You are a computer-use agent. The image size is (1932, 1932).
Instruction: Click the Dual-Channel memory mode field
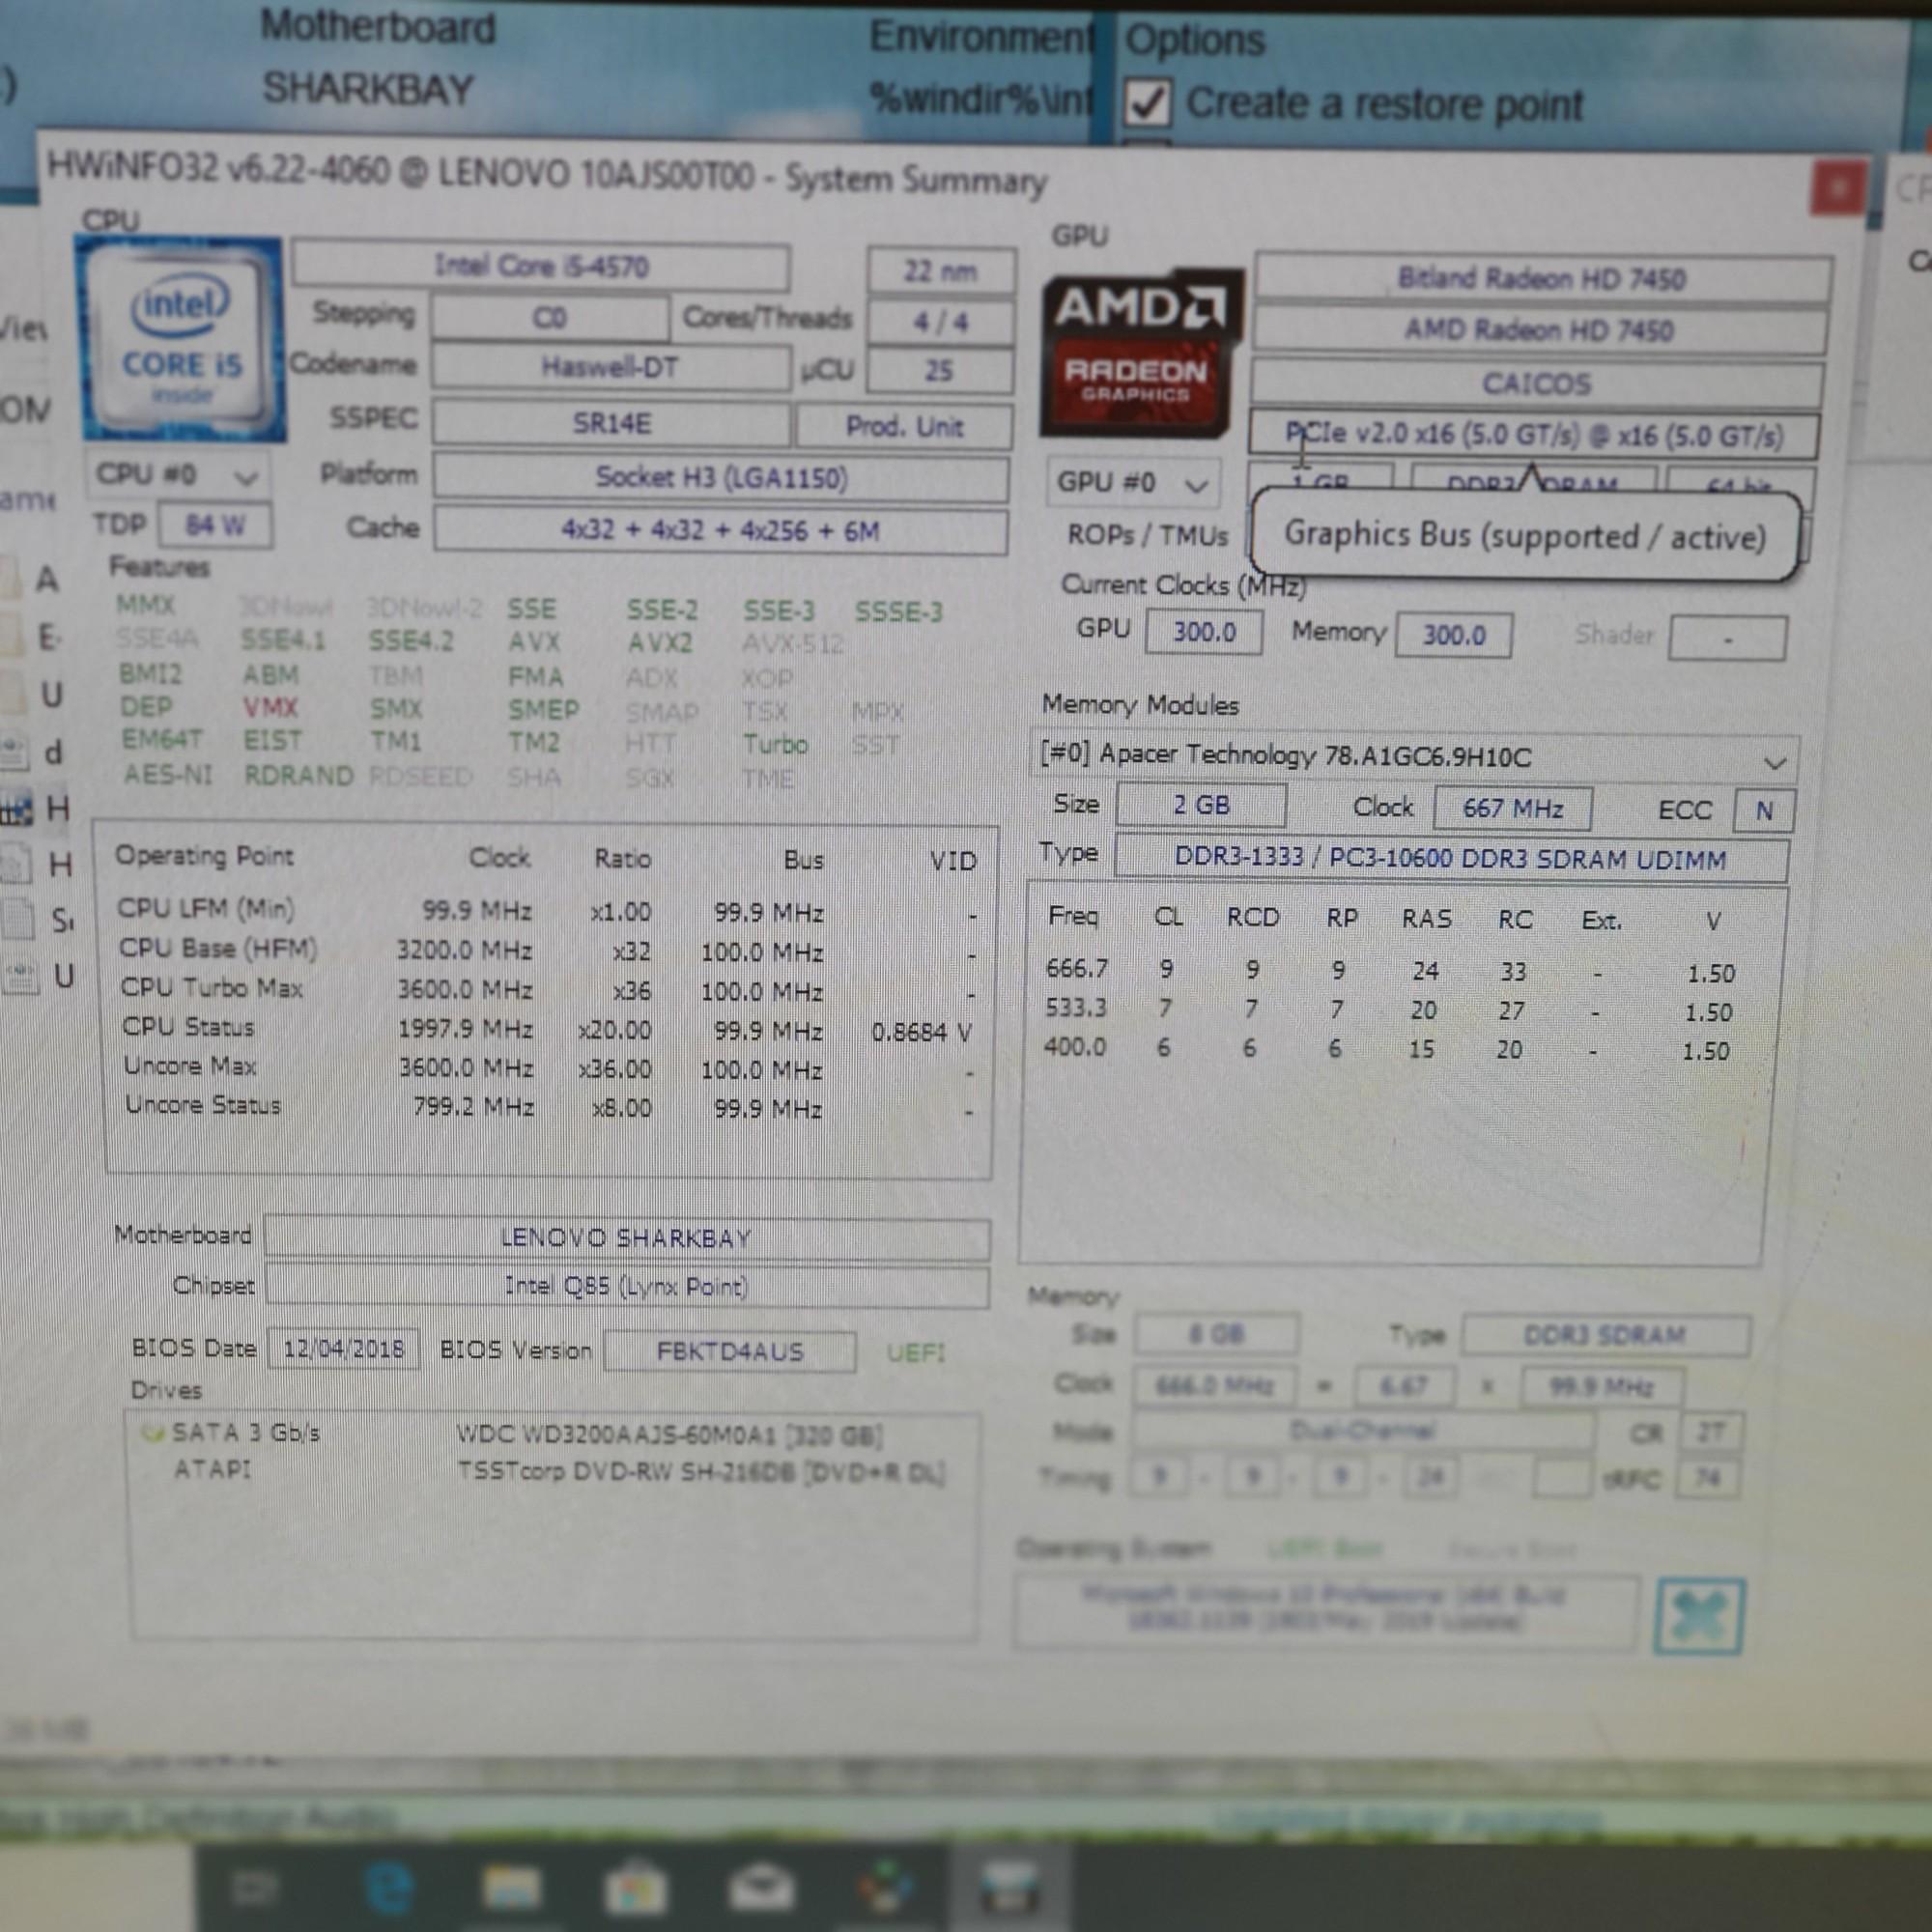1363,1432
